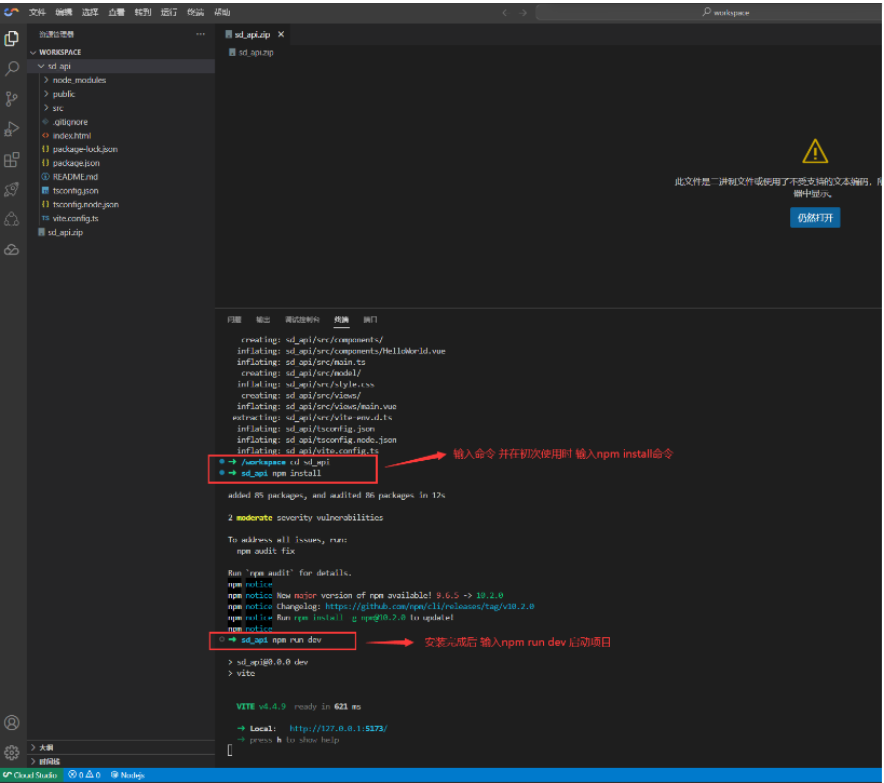
Task: Open the 编辑 menu
Action: [x=64, y=12]
